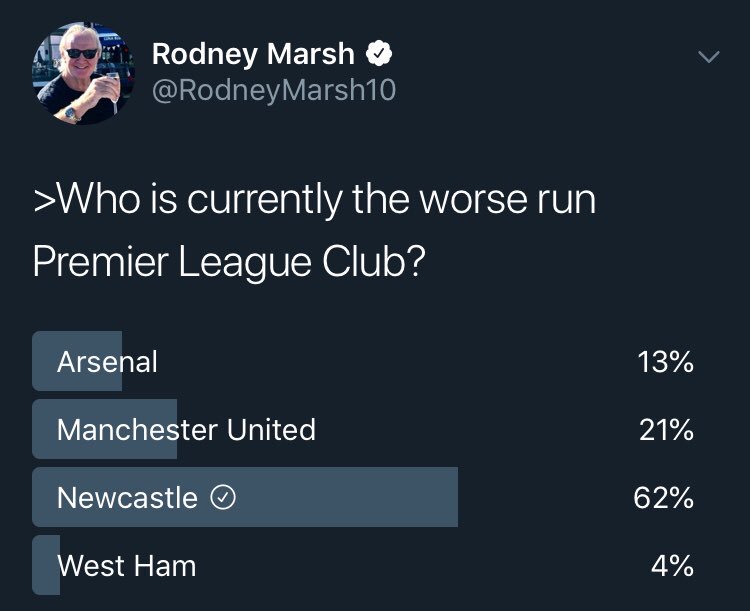Viewport: 750px width, 611px height.
Task: Click the Newcastle poll bar fill
Action: coord(245,498)
